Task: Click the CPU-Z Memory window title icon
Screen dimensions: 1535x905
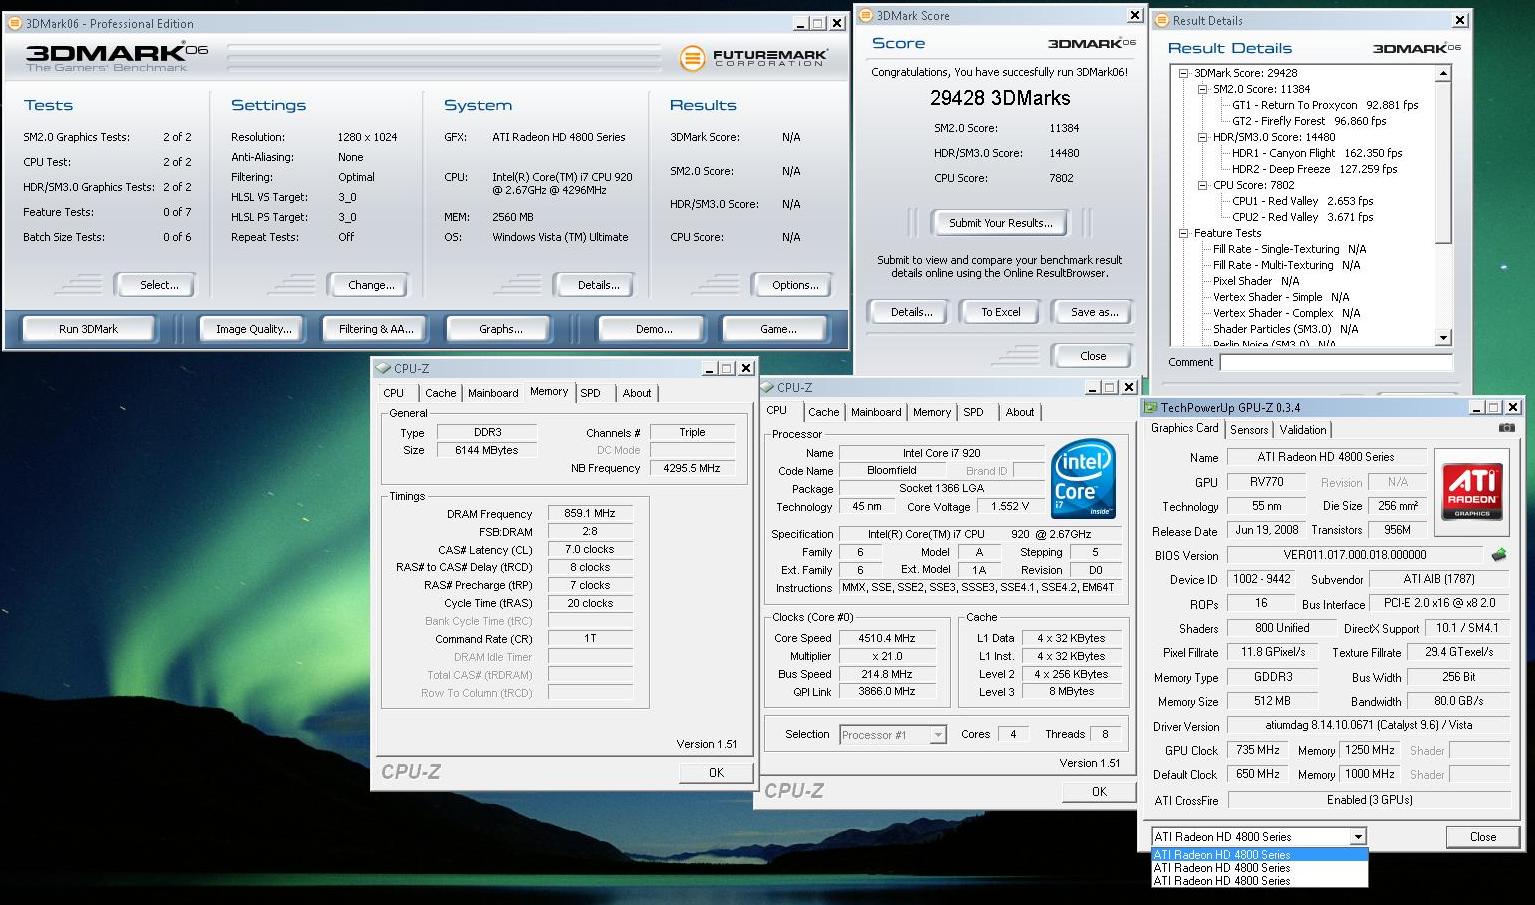Action: 384,368
